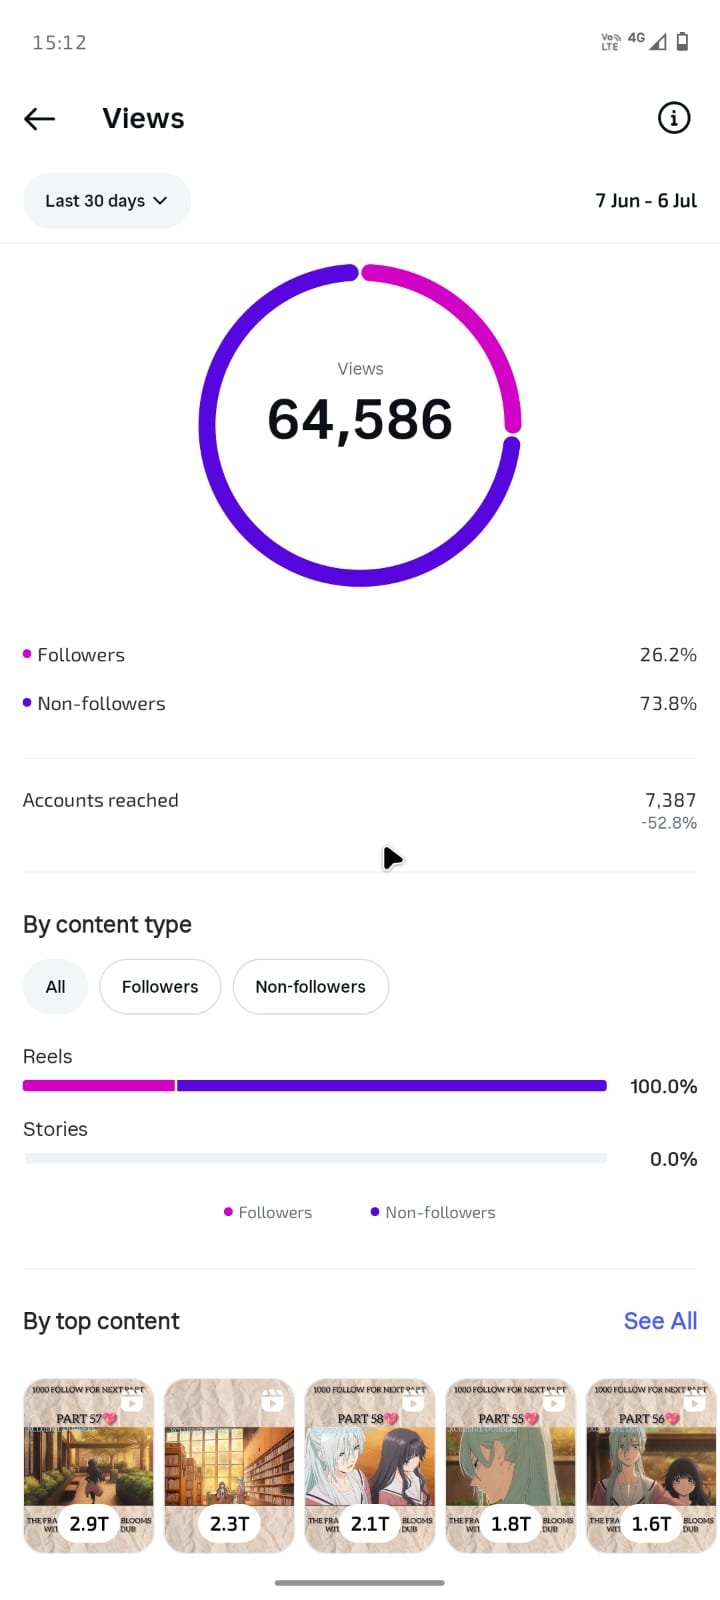Screen dimensions: 720x1600
Task: Tap the chevron next to Last 30 days
Action: tap(160, 201)
